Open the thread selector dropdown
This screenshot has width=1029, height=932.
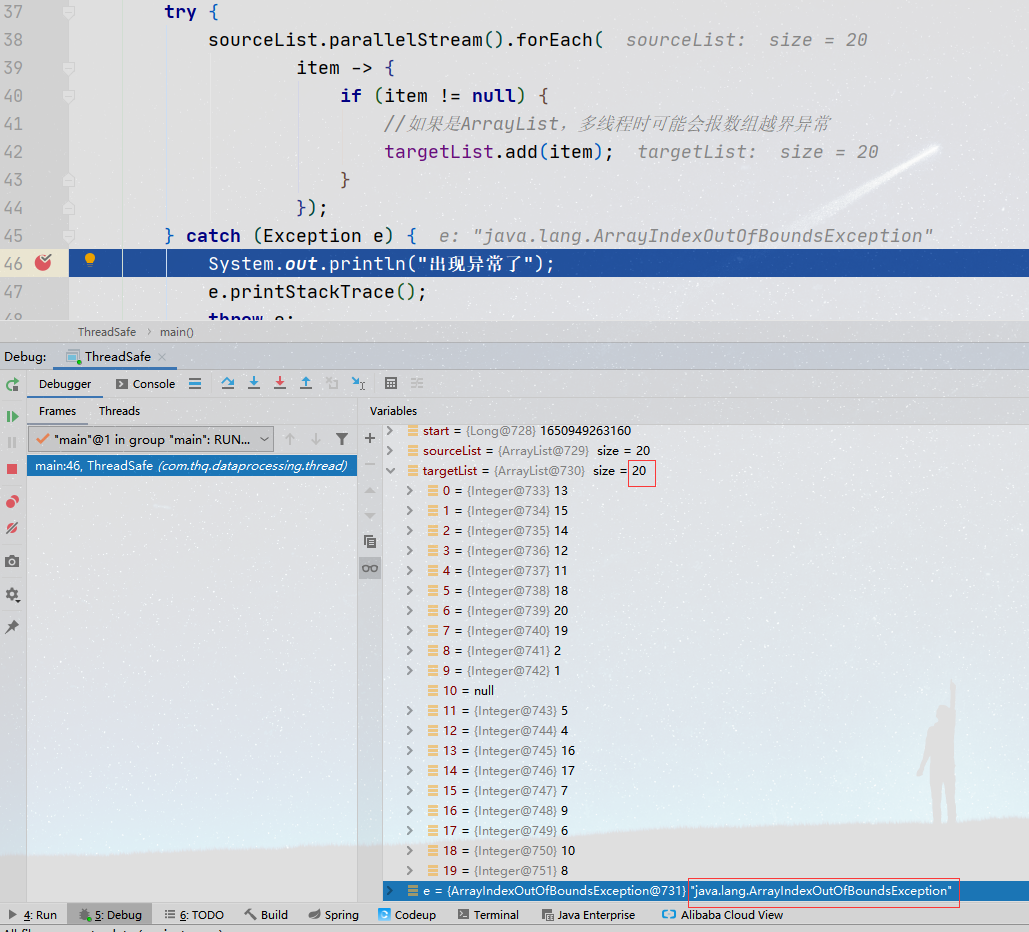coord(265,439)
